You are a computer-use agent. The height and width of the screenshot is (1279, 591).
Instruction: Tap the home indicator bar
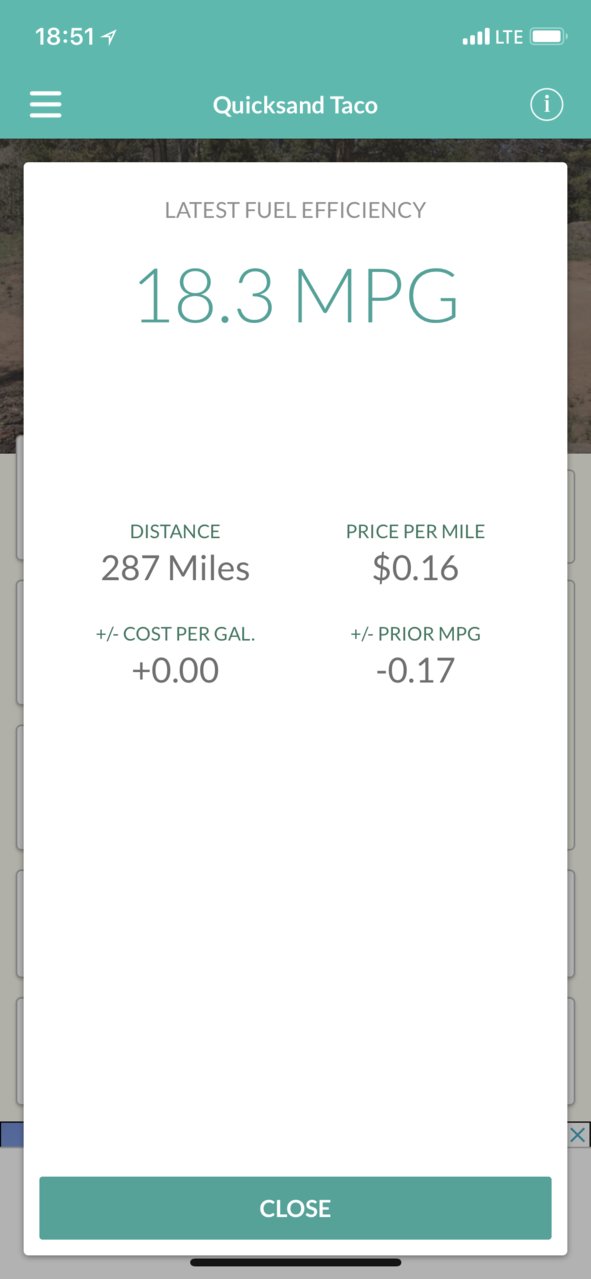(295, 1263)
